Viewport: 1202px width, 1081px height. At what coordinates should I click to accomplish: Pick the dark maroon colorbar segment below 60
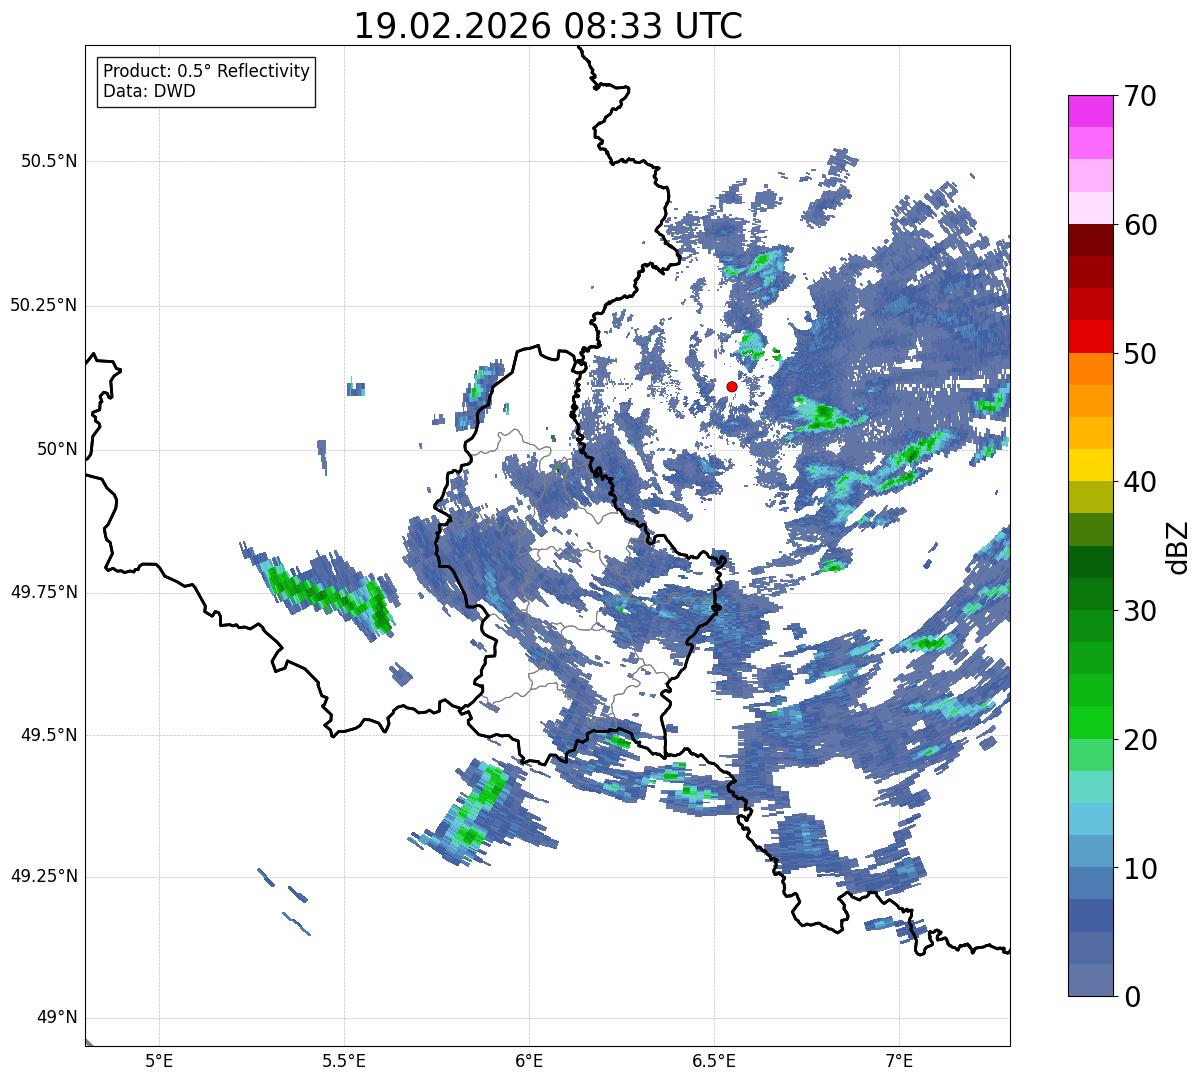click(1091, 240)
